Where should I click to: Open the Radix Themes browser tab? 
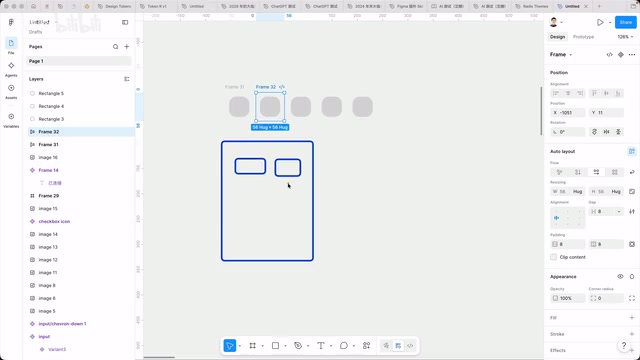point(532,6)
